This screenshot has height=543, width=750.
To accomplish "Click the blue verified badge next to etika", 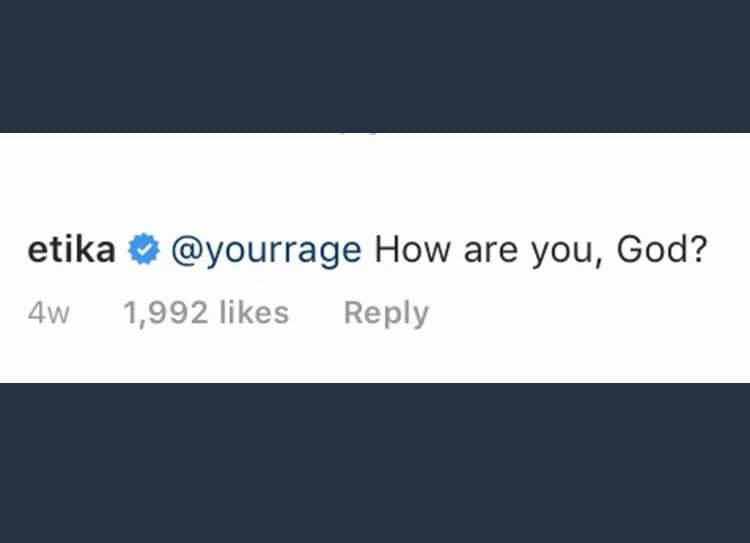I will click(144, 251).
